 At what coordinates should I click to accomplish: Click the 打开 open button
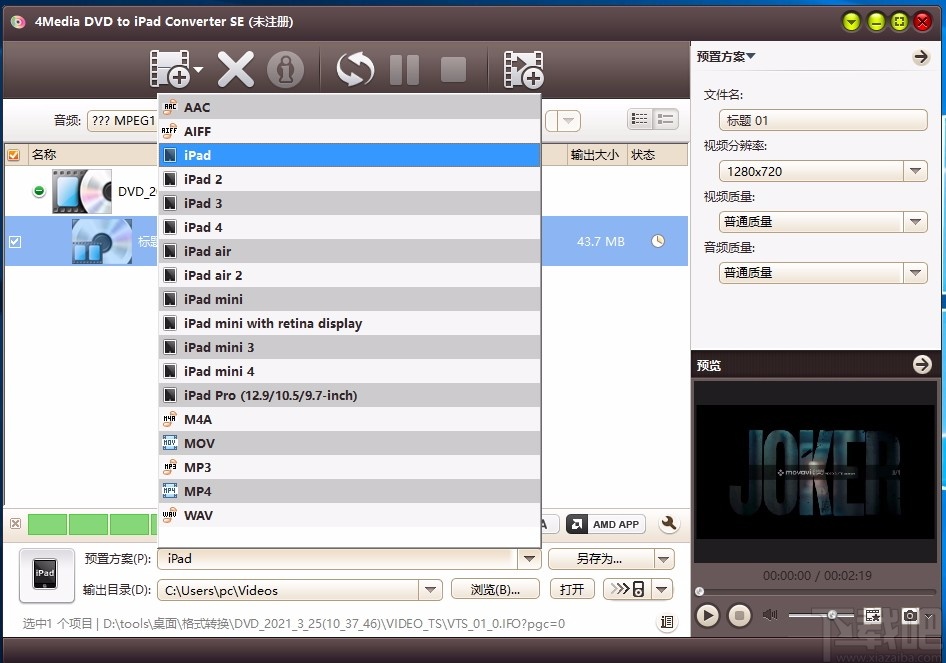pyautogui.click(x=571, y=589)
